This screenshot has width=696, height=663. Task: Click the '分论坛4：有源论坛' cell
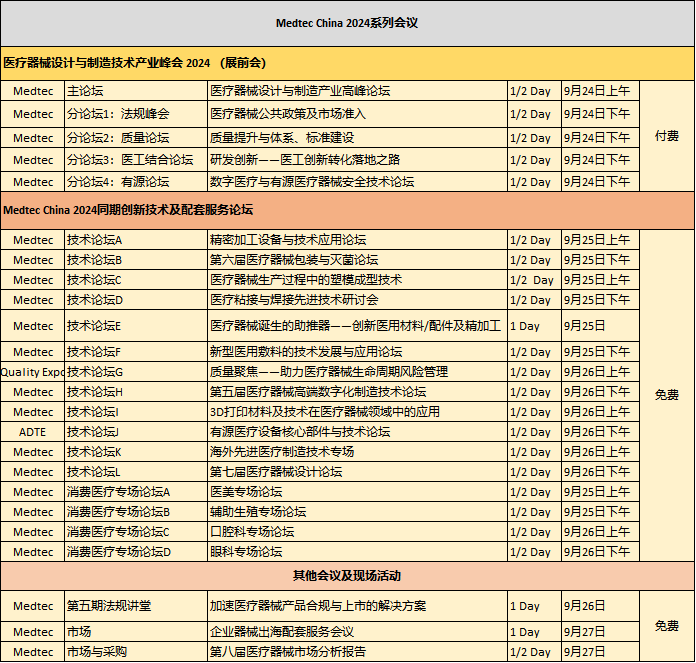pyautogui.click(x=136, y=182)
